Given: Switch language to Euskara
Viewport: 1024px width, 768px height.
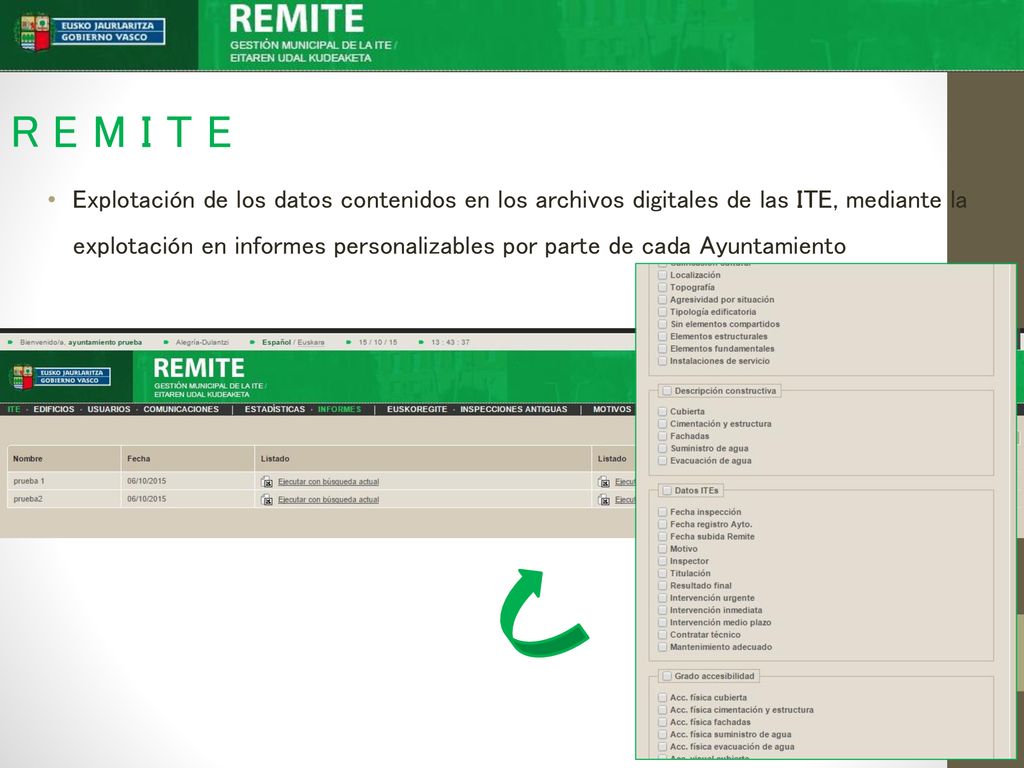Looking at the screenshot, I should [311, 342].
